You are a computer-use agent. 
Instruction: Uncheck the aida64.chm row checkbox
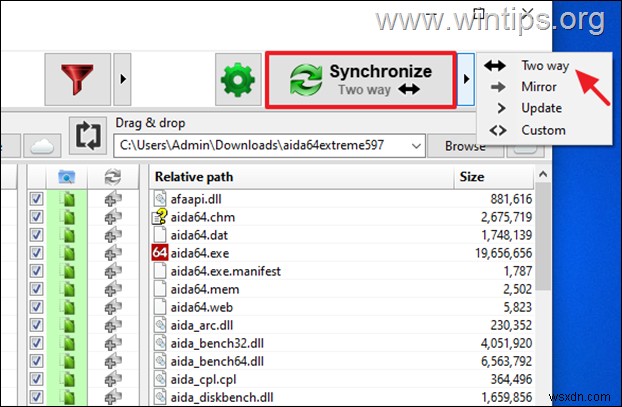click(x=36, y=217)
